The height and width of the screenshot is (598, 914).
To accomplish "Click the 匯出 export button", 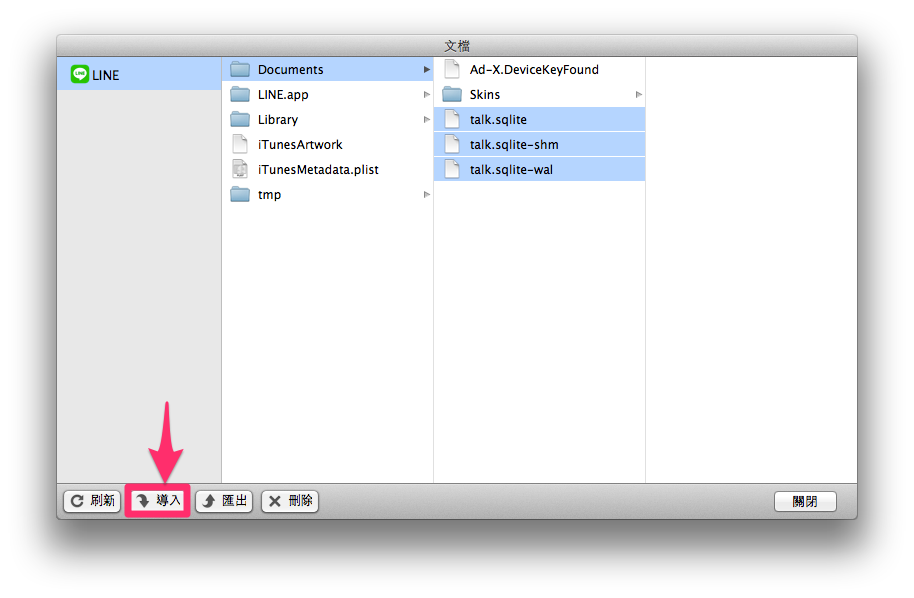I will pyautogui.click(x=224, y=501).
